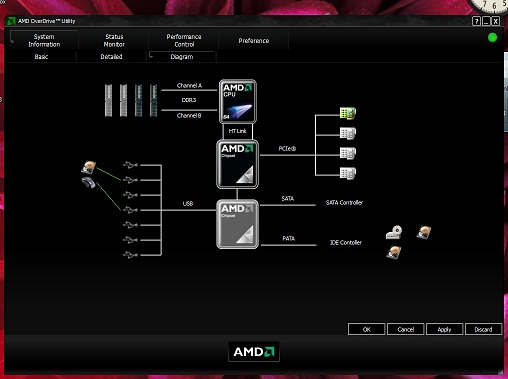Select the bottom PCIe slot icon
The image size is (508, 379).
point(348,173)
